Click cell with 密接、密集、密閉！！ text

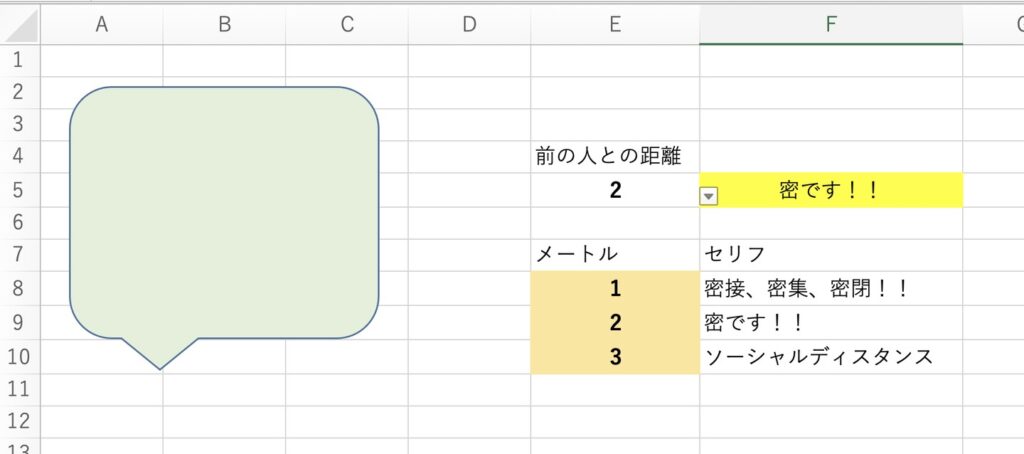tap(831, 289)
